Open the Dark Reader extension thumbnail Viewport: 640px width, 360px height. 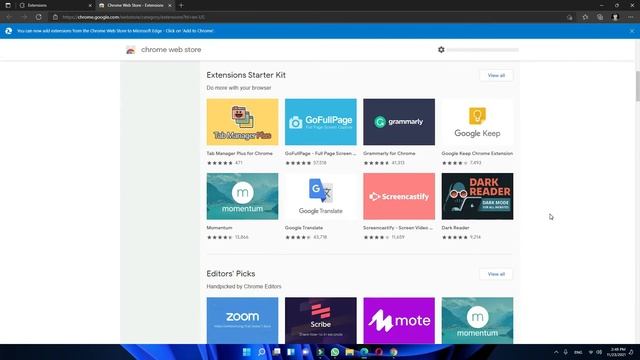coord(478,196)
